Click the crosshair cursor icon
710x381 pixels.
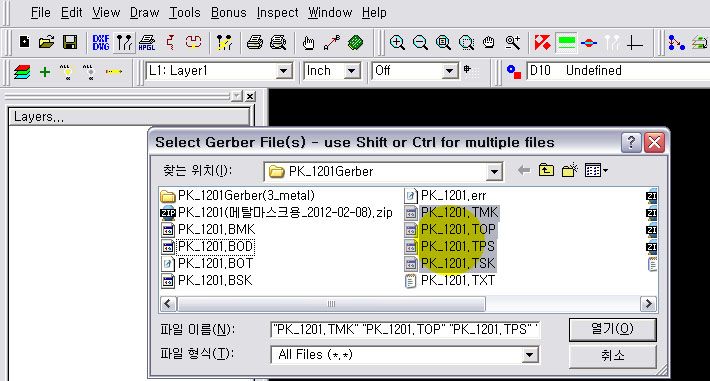tap(635, 43)
